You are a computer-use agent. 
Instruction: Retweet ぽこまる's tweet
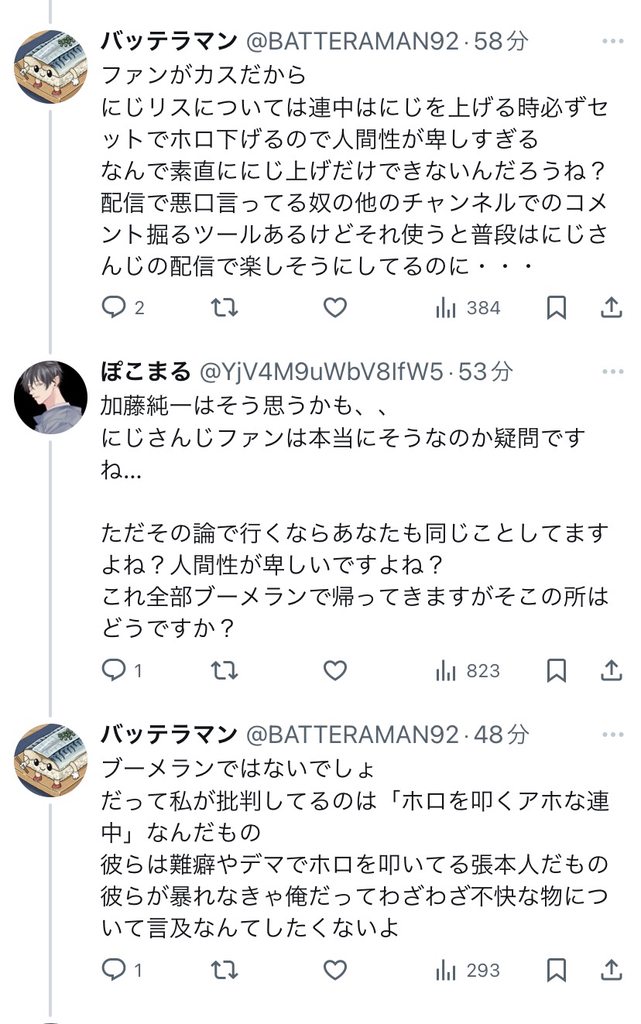point(225,670)
